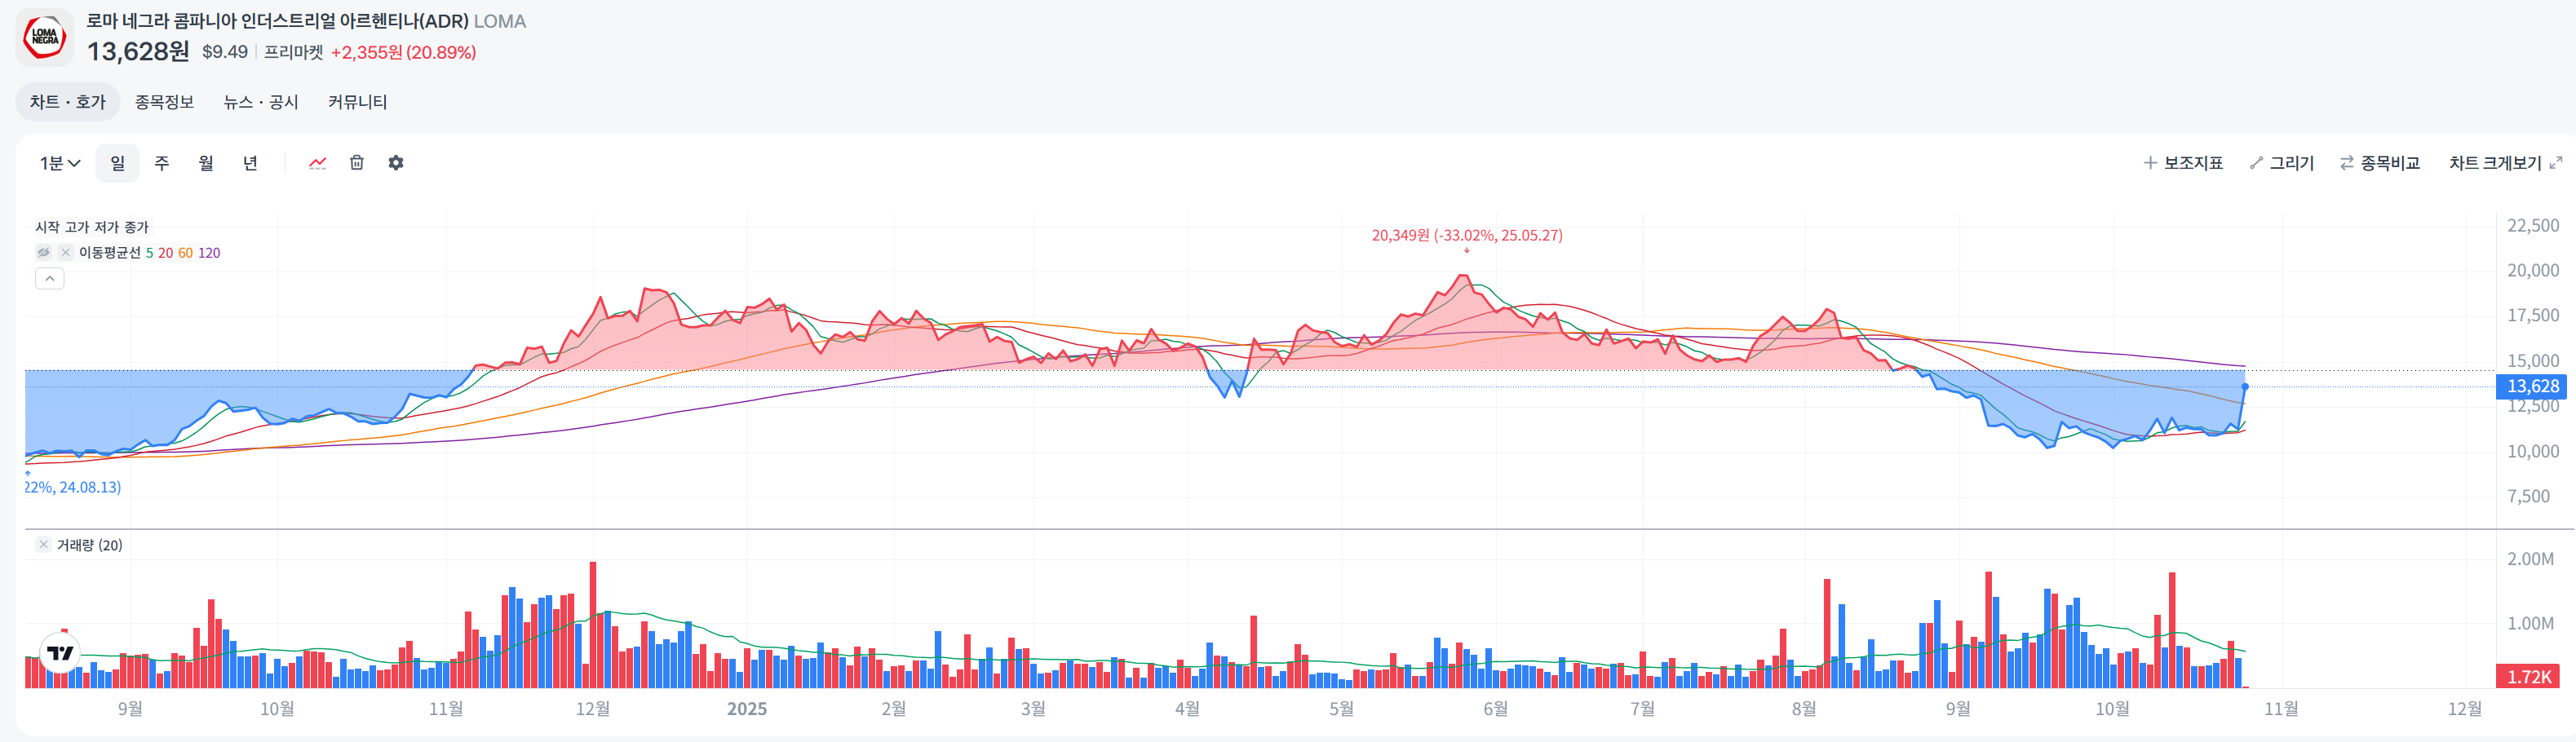This screenshot has width=2576, height=742.
Task: Open the 차트 · 호가 tab
Action: pyautogui.click(x=68, y=102)
